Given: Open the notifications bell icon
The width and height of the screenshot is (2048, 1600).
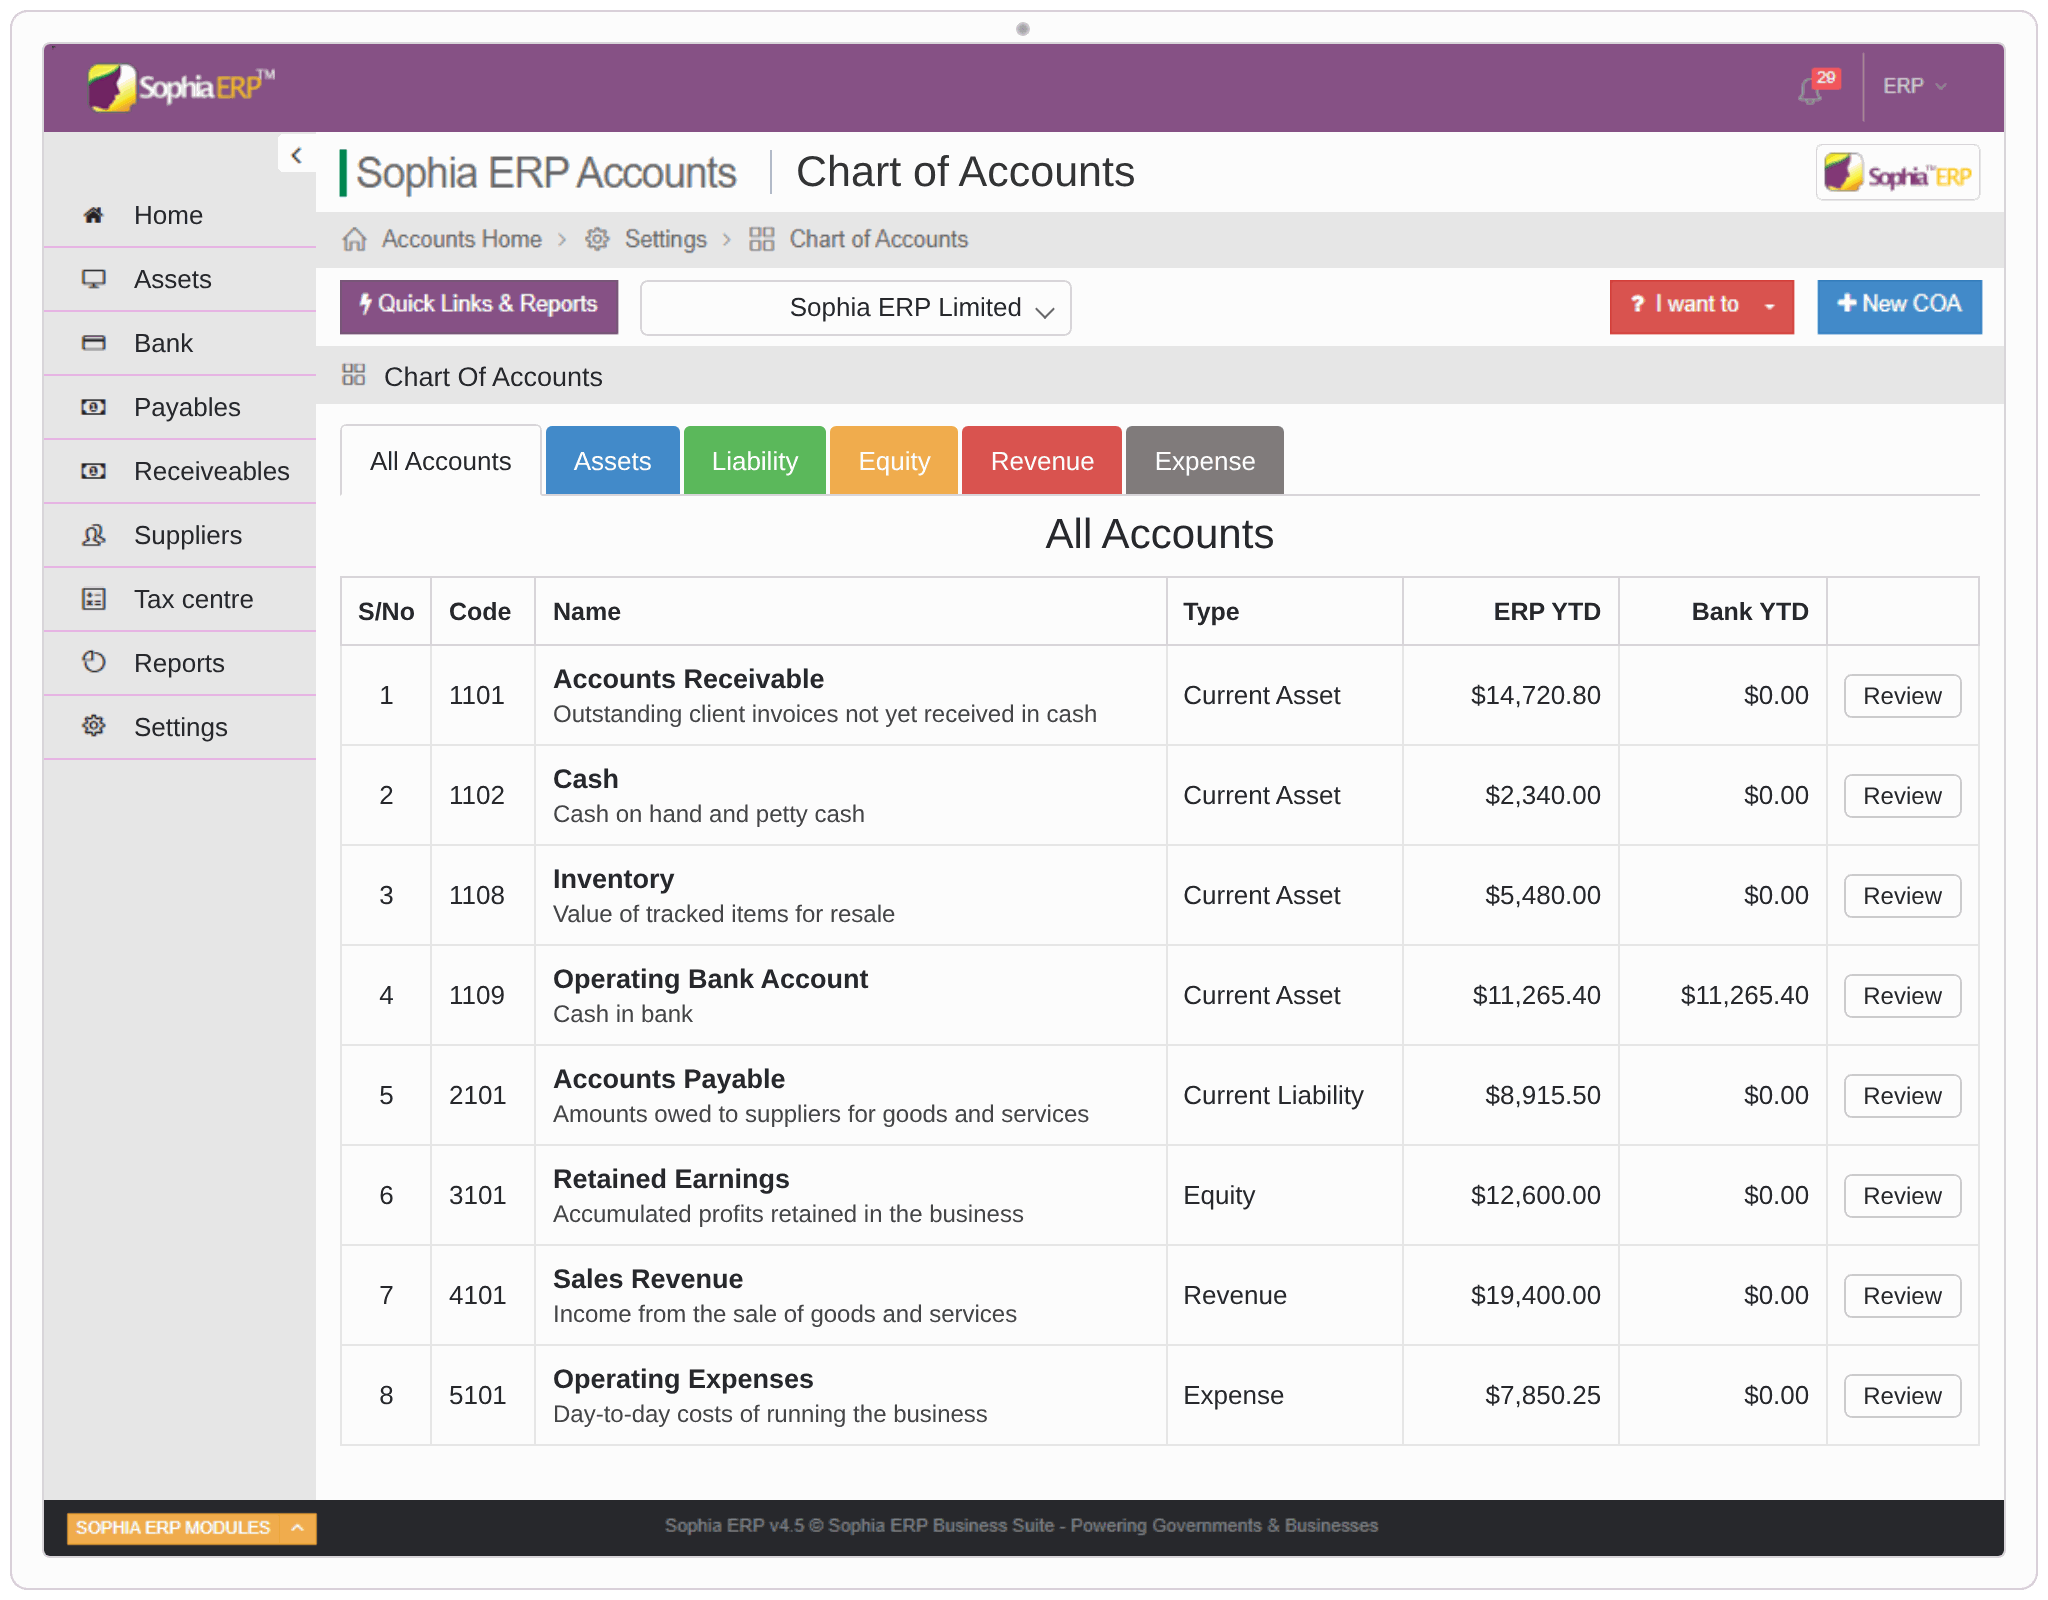Looking at the screenshot, I should coord(1810,91).
